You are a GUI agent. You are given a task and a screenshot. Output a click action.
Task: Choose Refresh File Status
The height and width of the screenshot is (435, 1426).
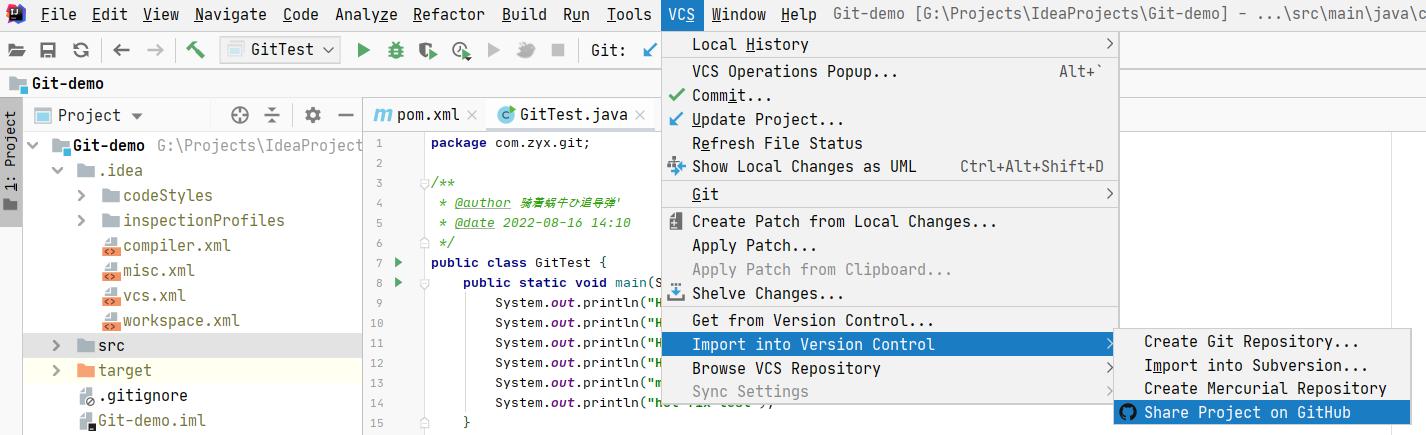(x=890, y=143)
